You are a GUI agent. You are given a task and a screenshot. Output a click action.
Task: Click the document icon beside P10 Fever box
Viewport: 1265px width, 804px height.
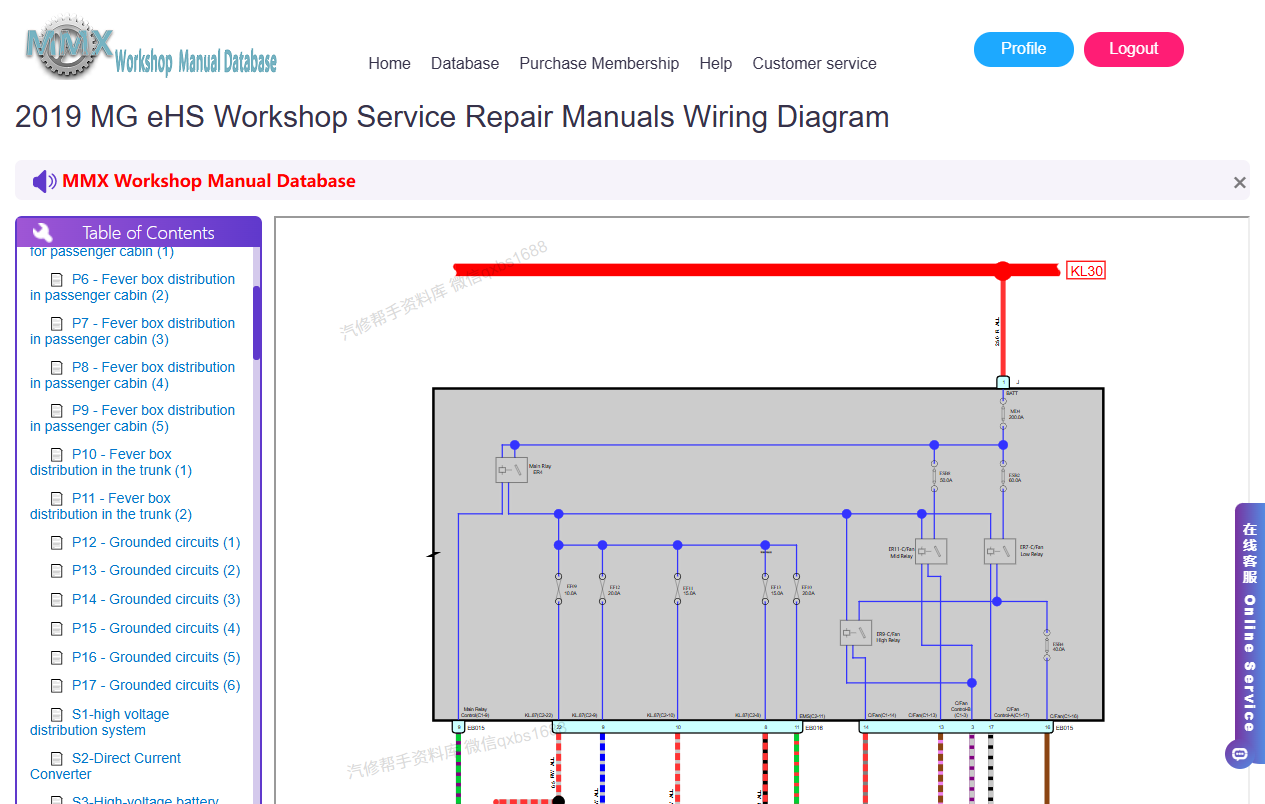(57, 455)
